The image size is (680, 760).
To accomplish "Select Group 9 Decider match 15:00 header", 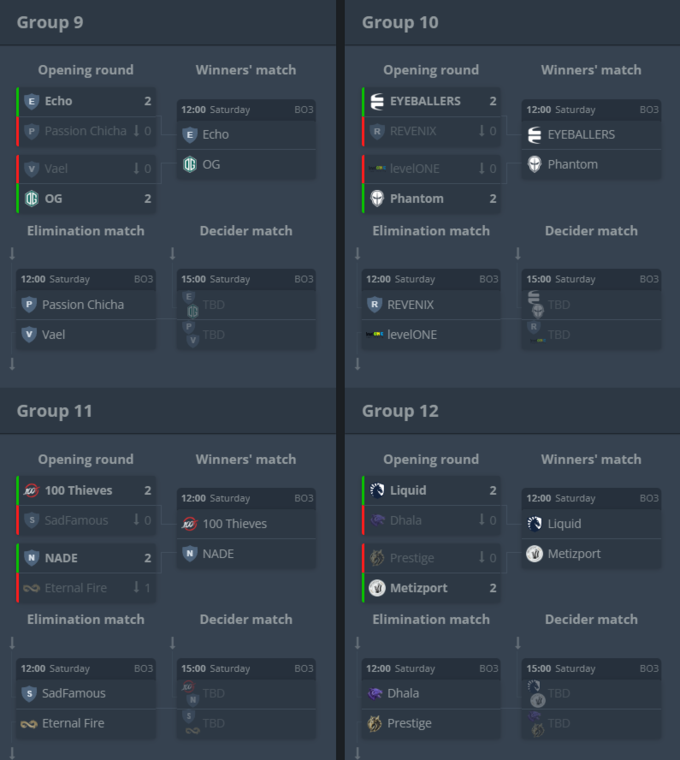I will tap(246, 279).
